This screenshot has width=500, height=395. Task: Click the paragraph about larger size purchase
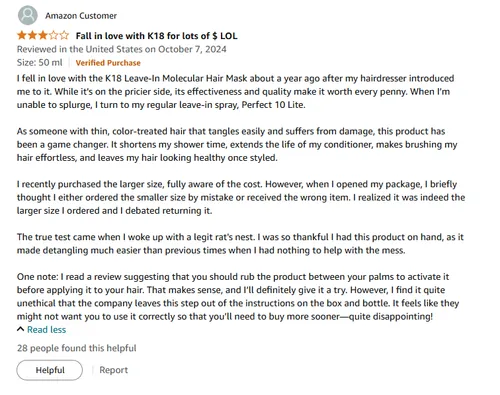click(241, 197)
